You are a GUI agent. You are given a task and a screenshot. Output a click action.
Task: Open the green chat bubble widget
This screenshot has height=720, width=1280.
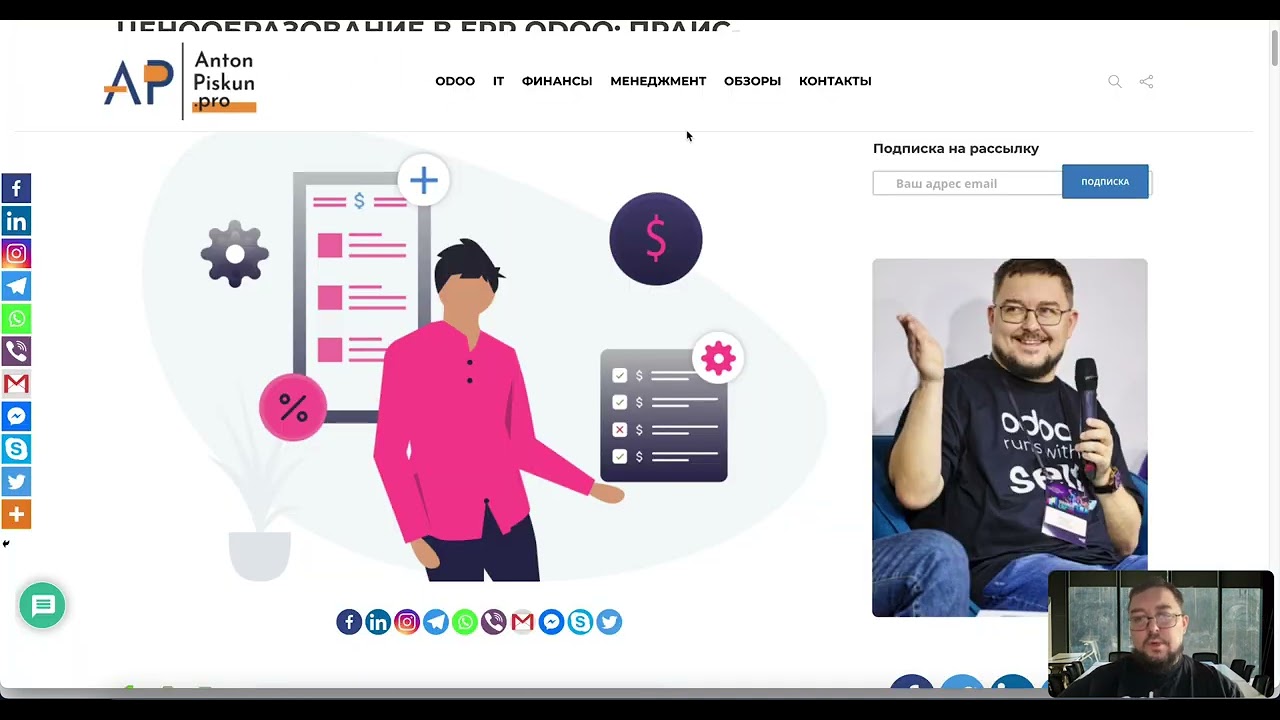(x=42, y=606)
